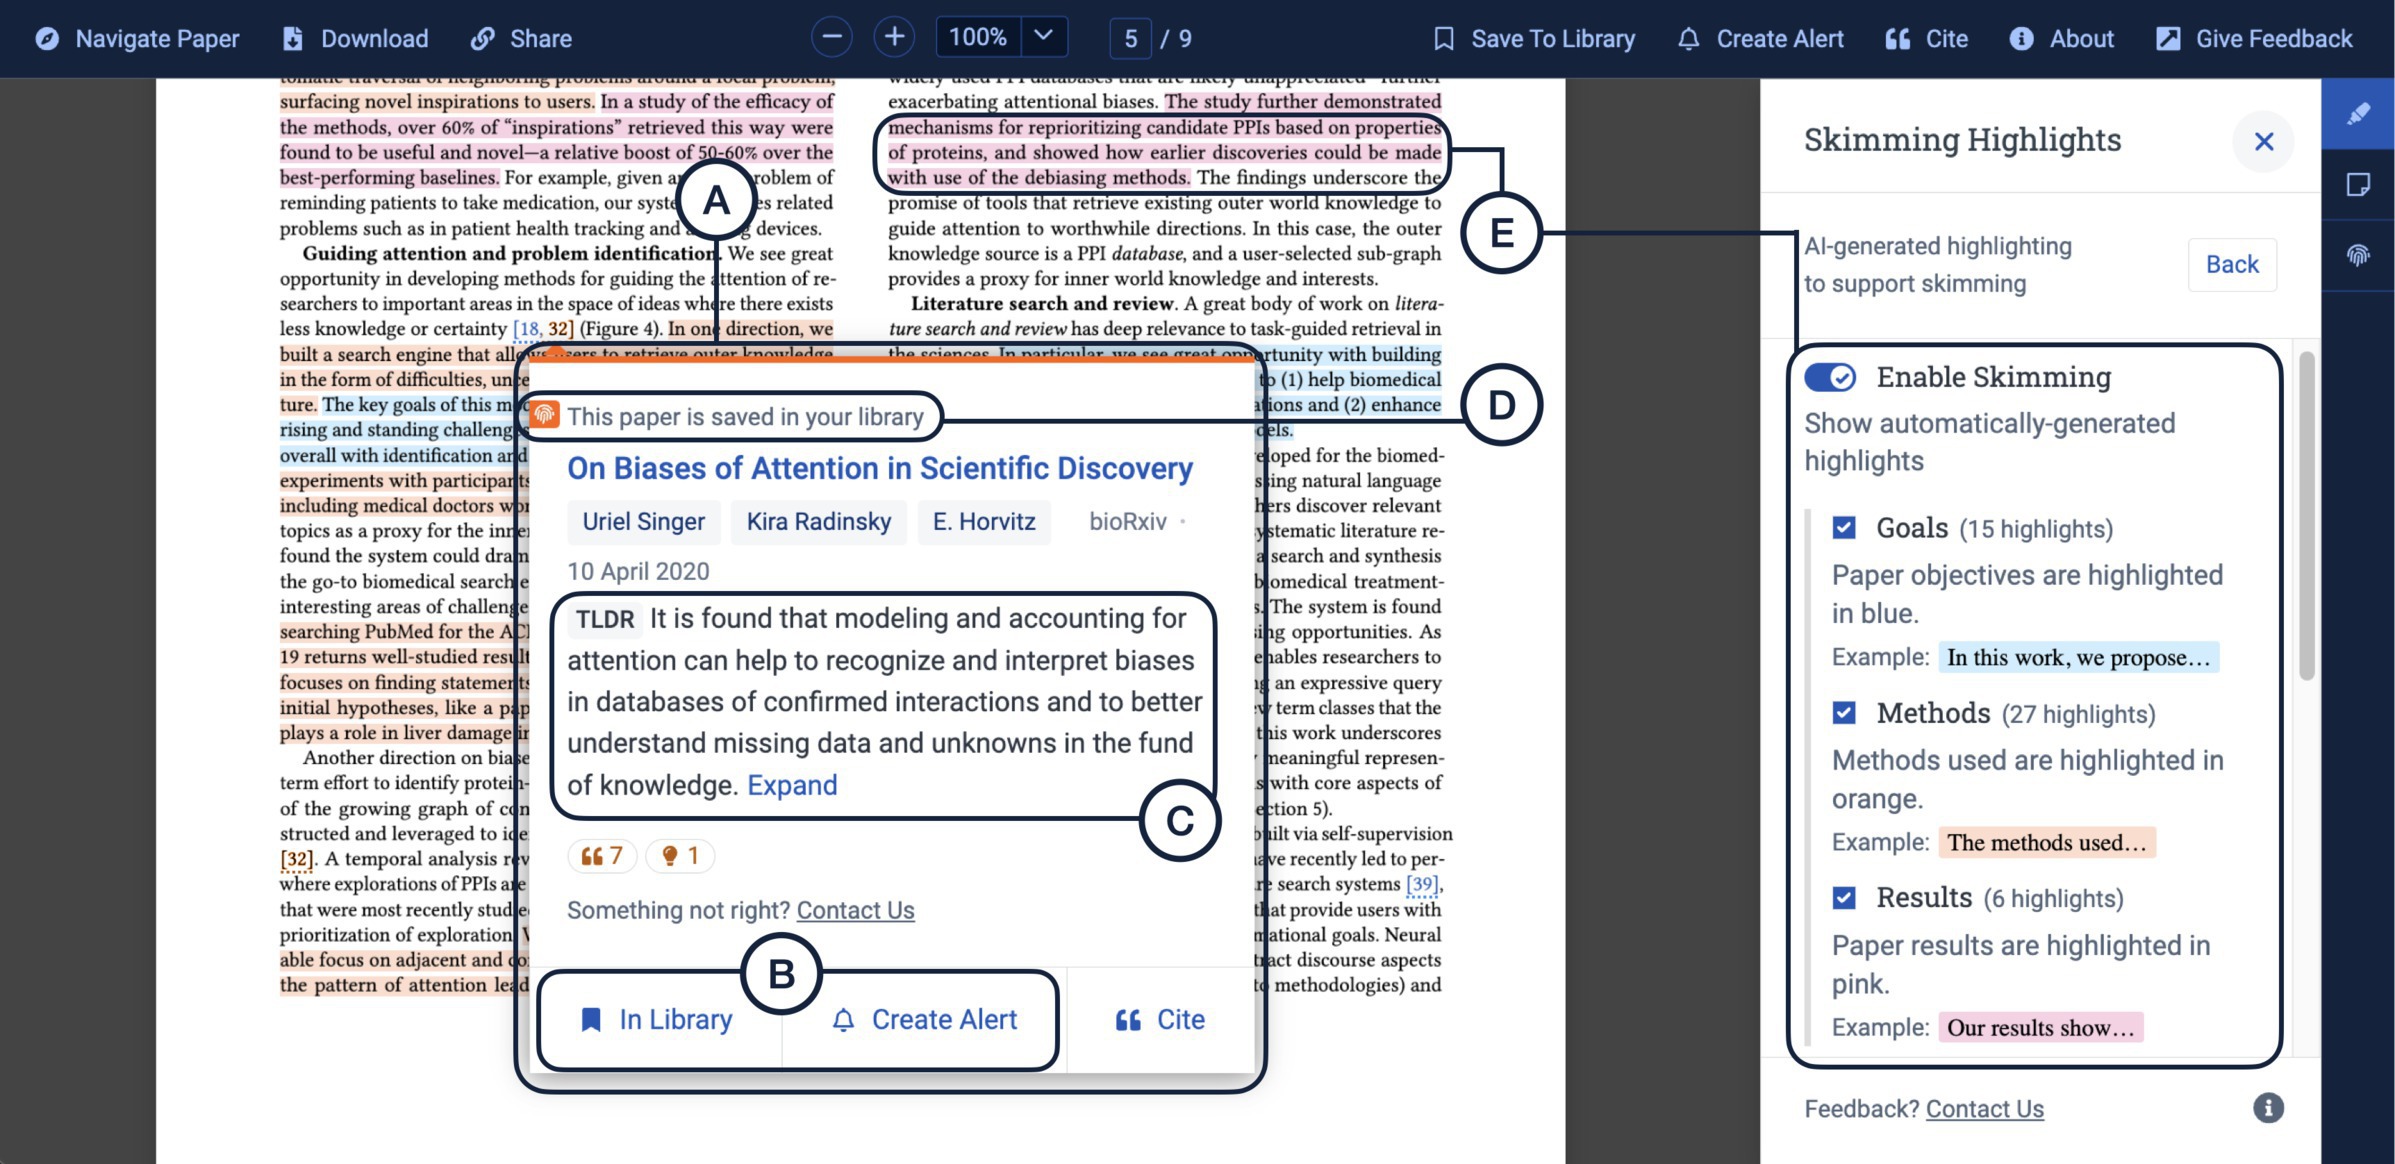Image resolution: width=2395 pixels, height=1164 pixels.
Task: Toggle the Enable Skimming switch
Action: pos(1830,377)
